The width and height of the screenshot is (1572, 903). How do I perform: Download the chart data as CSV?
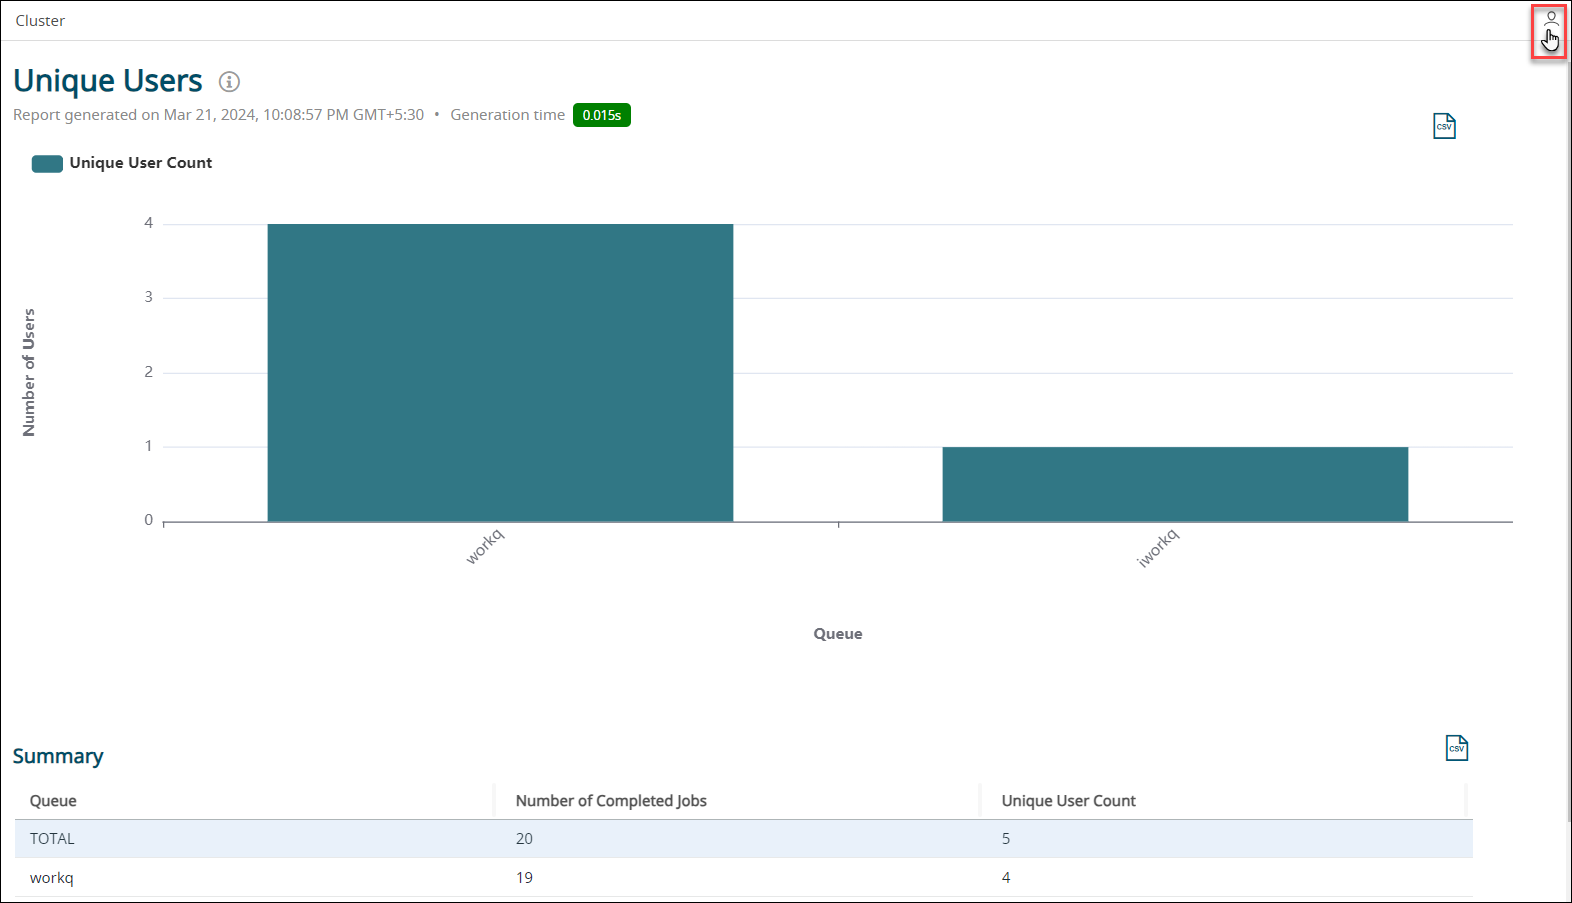point(1444,126)
